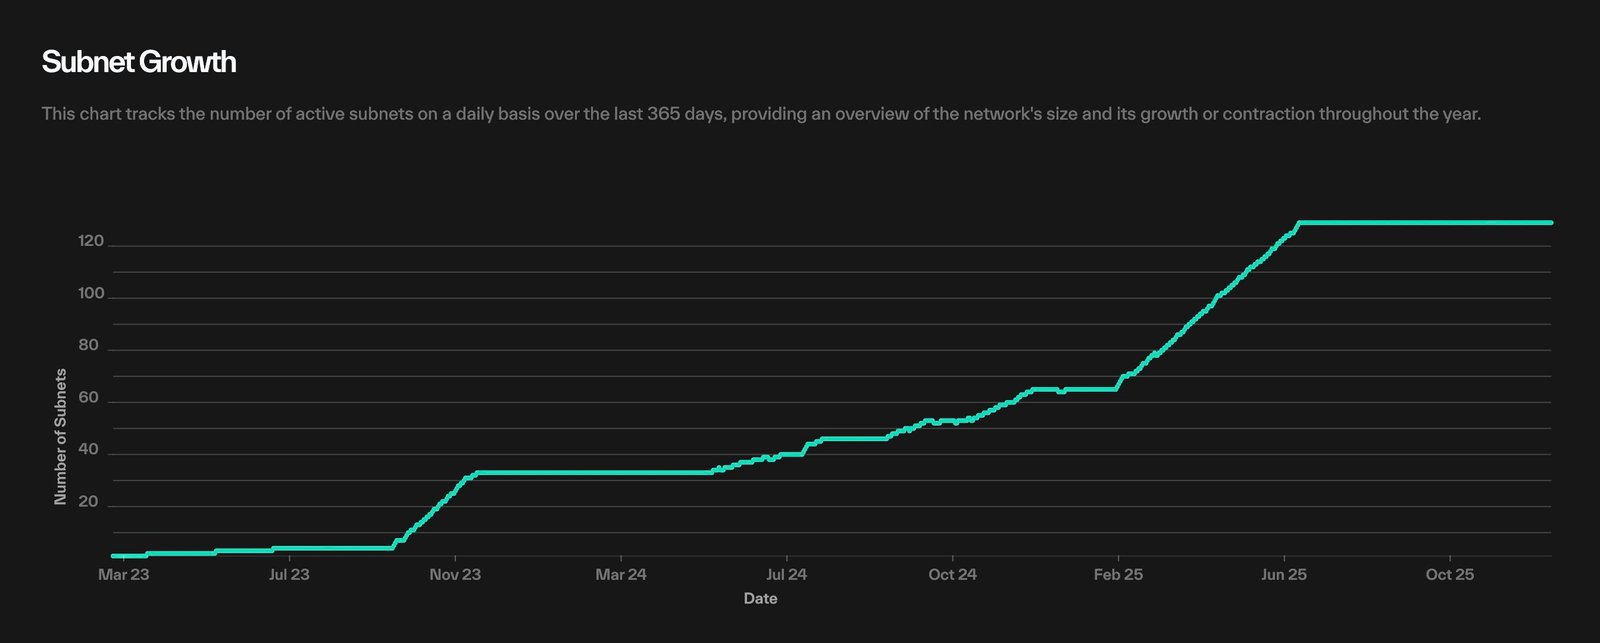Select the Mar 23 date tick

[124, 574]
